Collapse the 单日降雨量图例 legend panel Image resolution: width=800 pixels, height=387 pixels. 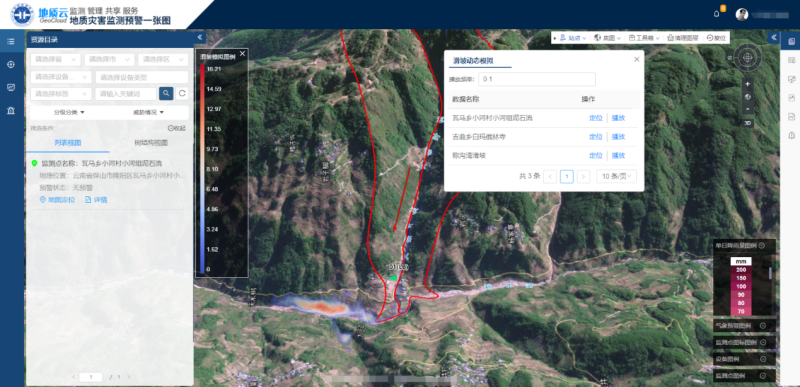click(x=761, y=245)
